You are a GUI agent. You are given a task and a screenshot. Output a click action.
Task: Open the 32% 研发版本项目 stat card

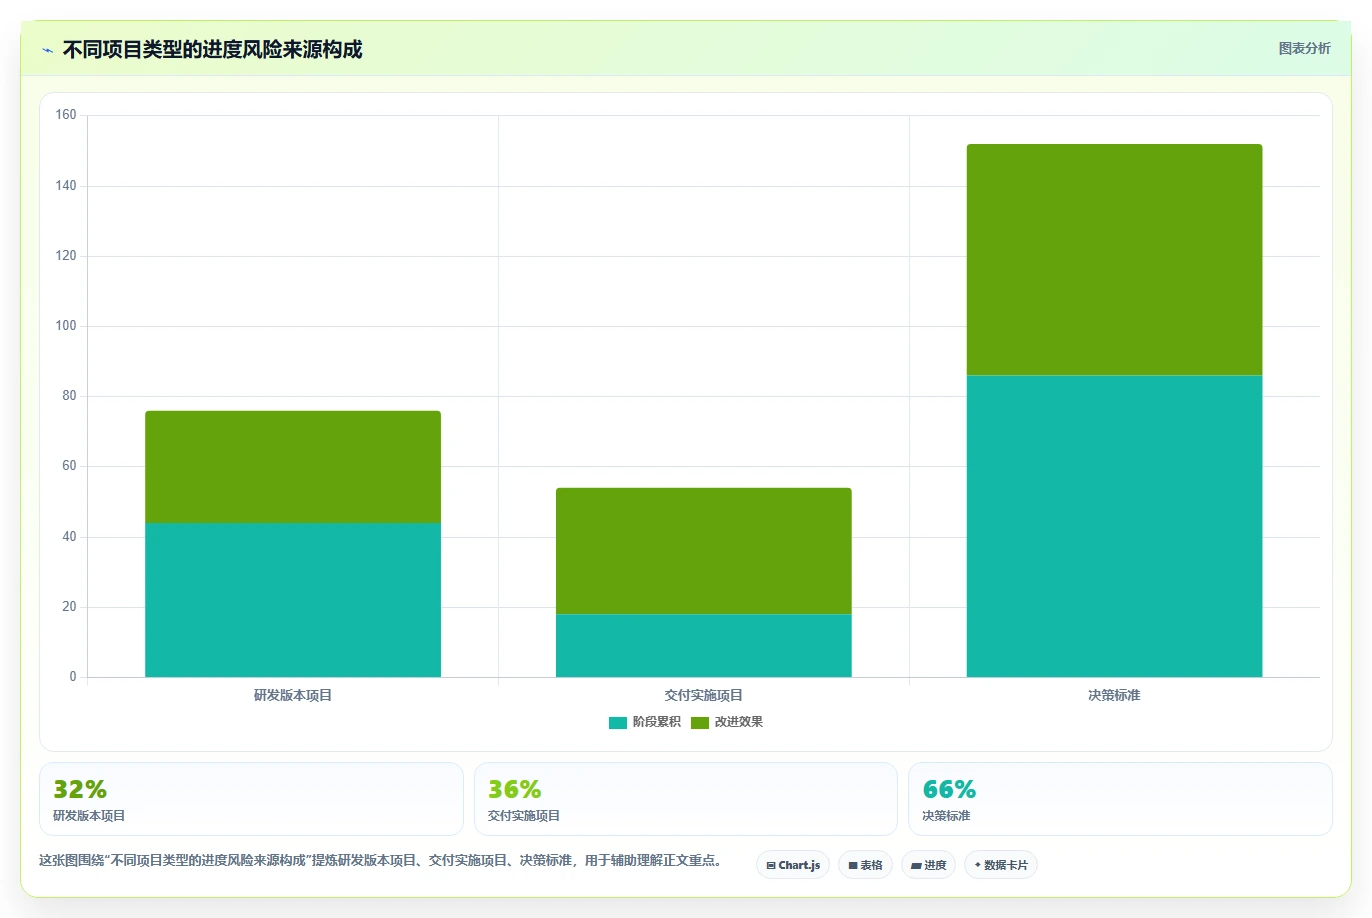coord(251,799)
